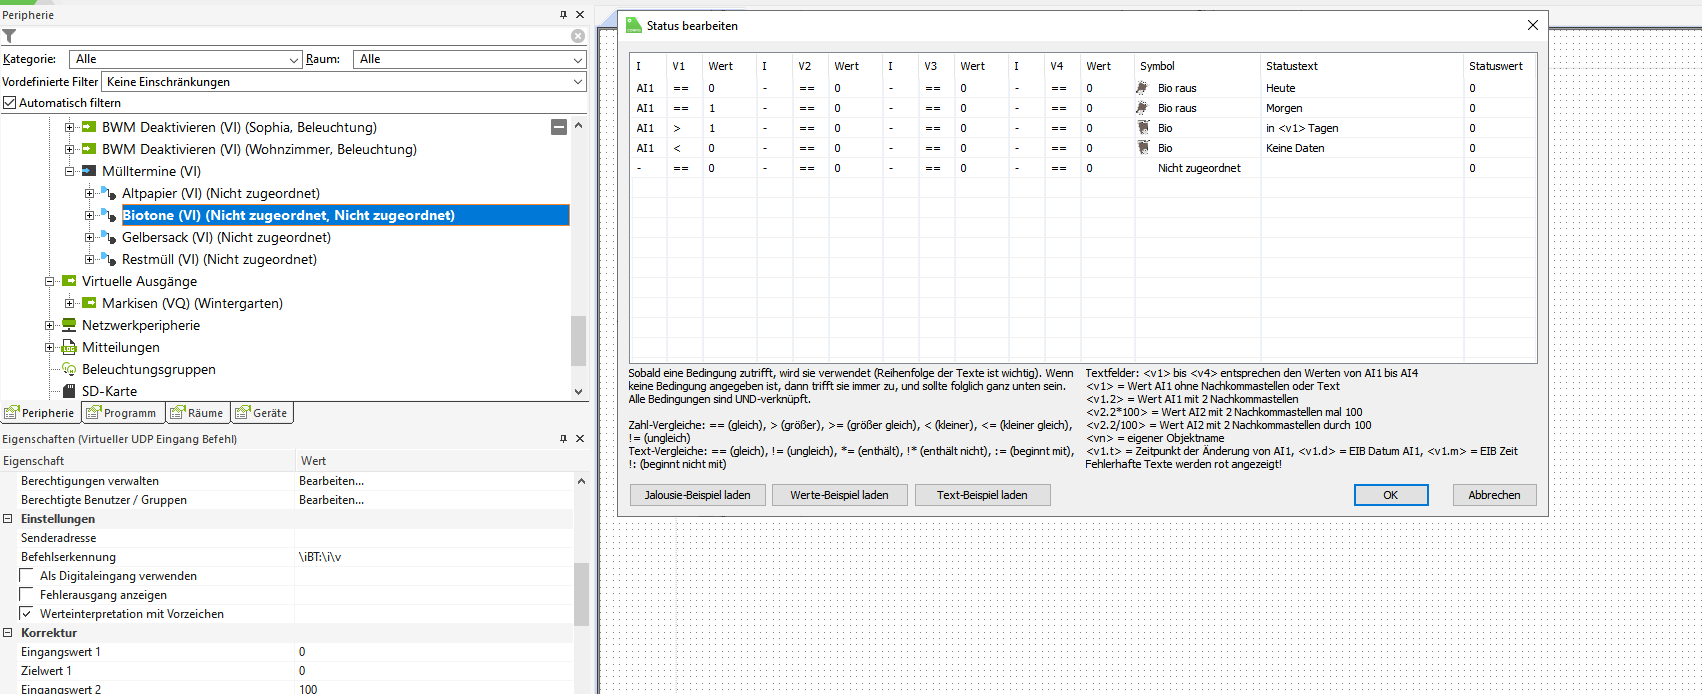Select the Gelbersack (VI) tree item
1702x694 pixels.
tap(226, 237)
